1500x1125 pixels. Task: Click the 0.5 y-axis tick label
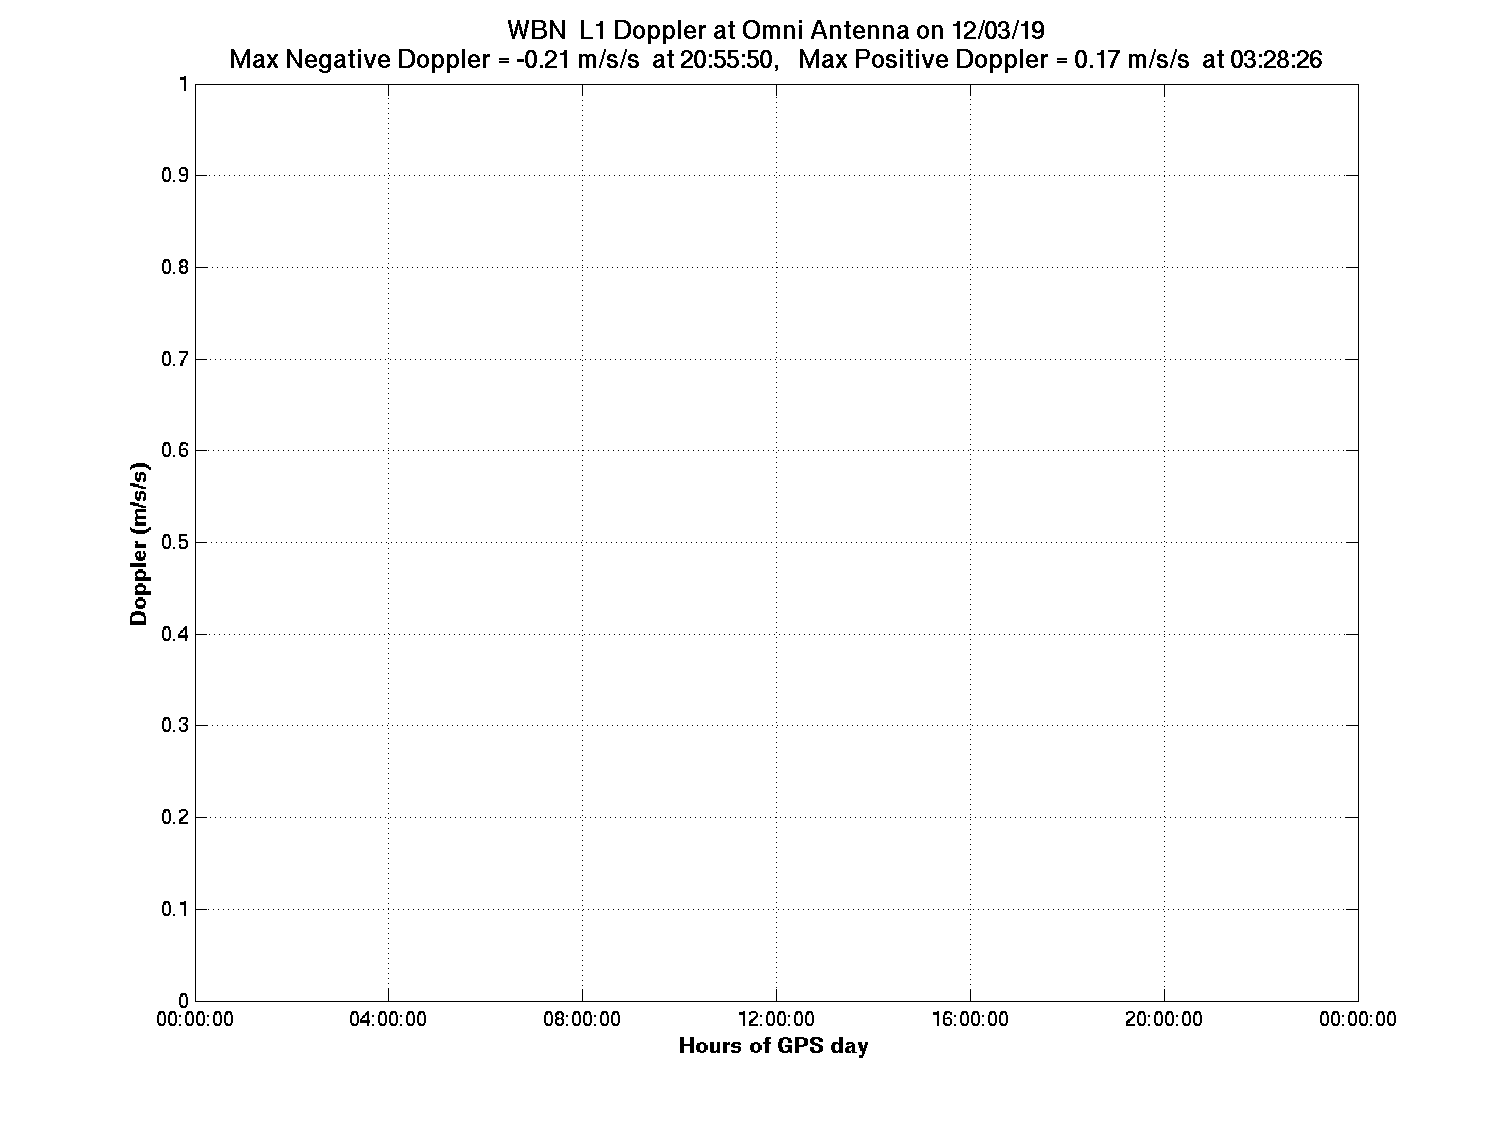click(x=174, y=543)
